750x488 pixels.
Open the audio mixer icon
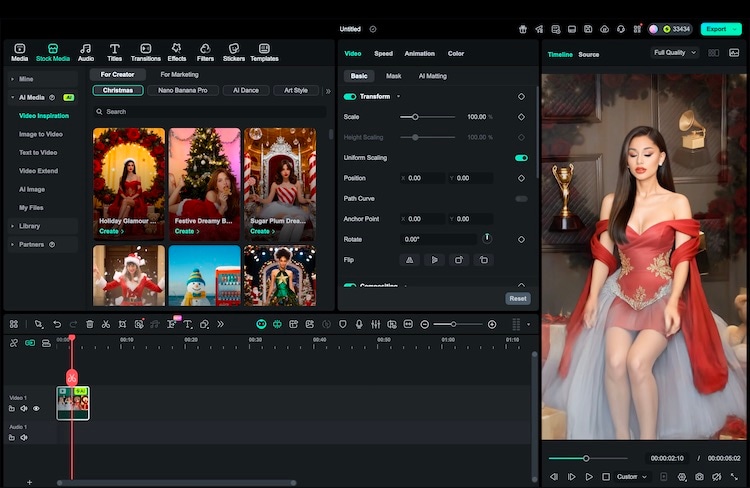pyautogui.click(x=375, y=324)
